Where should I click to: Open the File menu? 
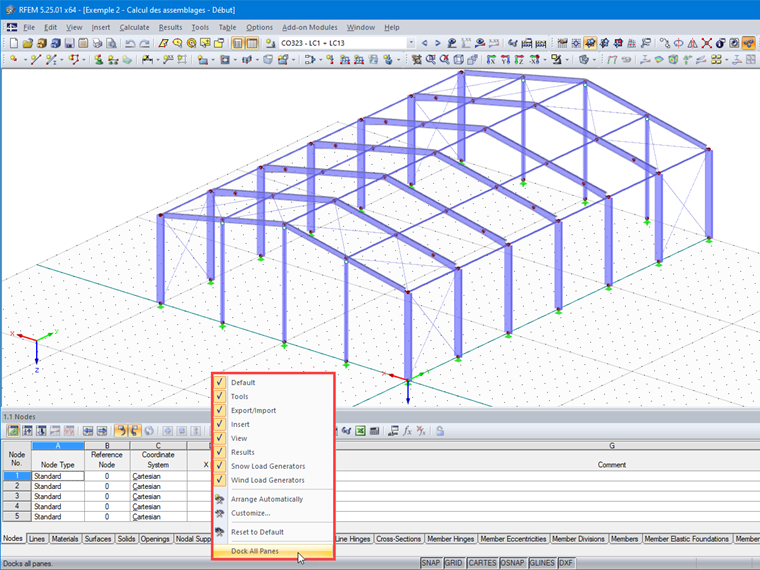point(29,28)
